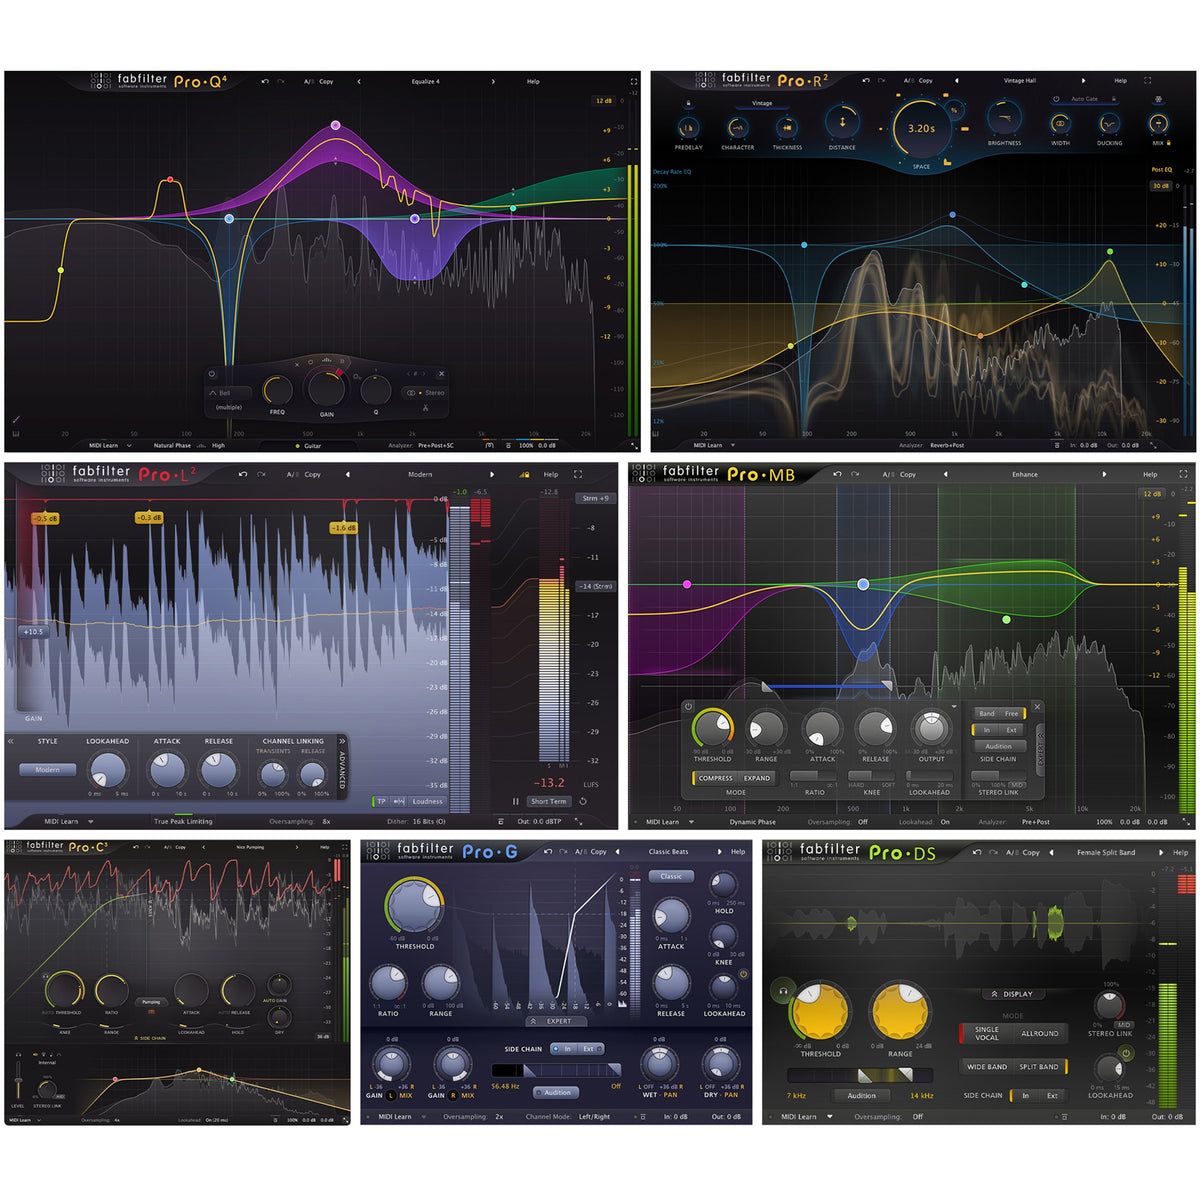Image resolution: width=1200 pixels, height=1200 pixels.
Task: Select Wide Band processing in Pro-DS
Action: click(x=986, y=1066)
